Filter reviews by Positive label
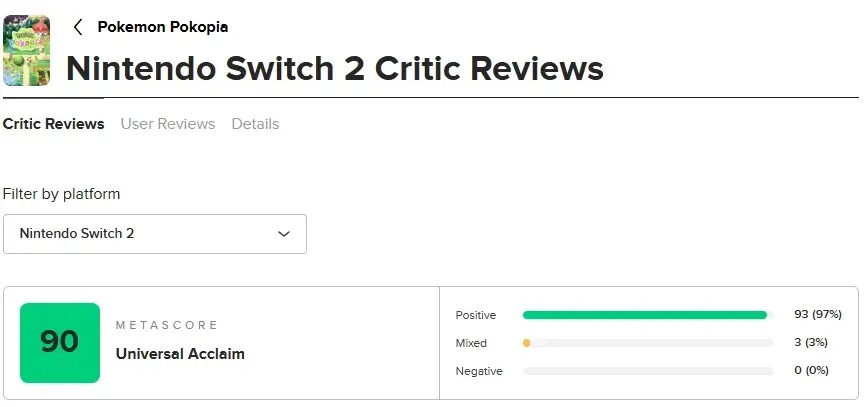Viewport: 865px width, 407px height. 476,315
